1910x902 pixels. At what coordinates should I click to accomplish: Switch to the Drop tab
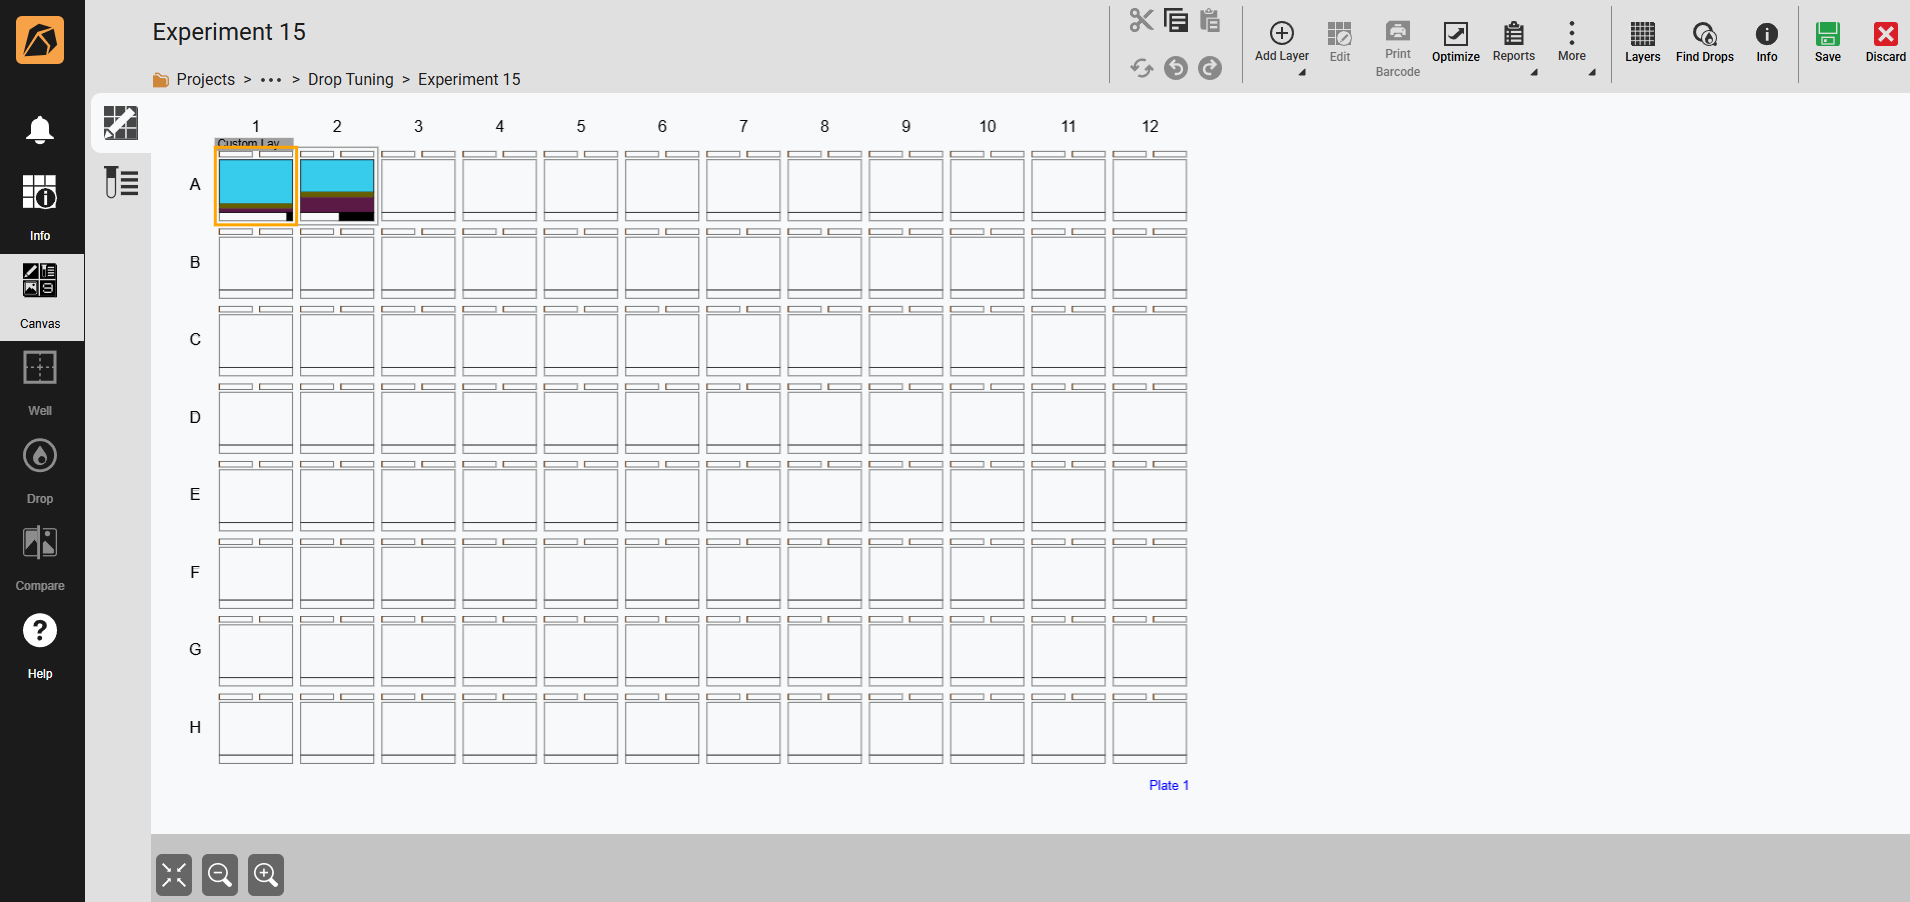[40, 471]
